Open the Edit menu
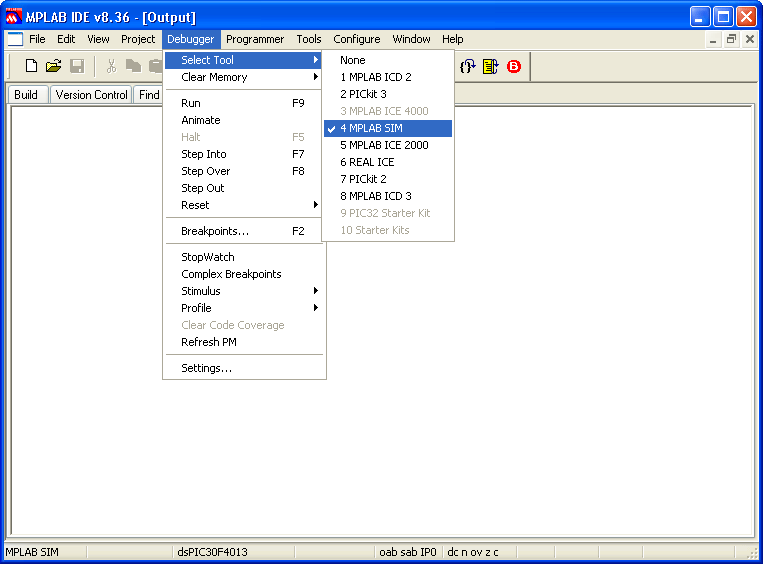This screenshot has height=564, width=763. [66, 39]
